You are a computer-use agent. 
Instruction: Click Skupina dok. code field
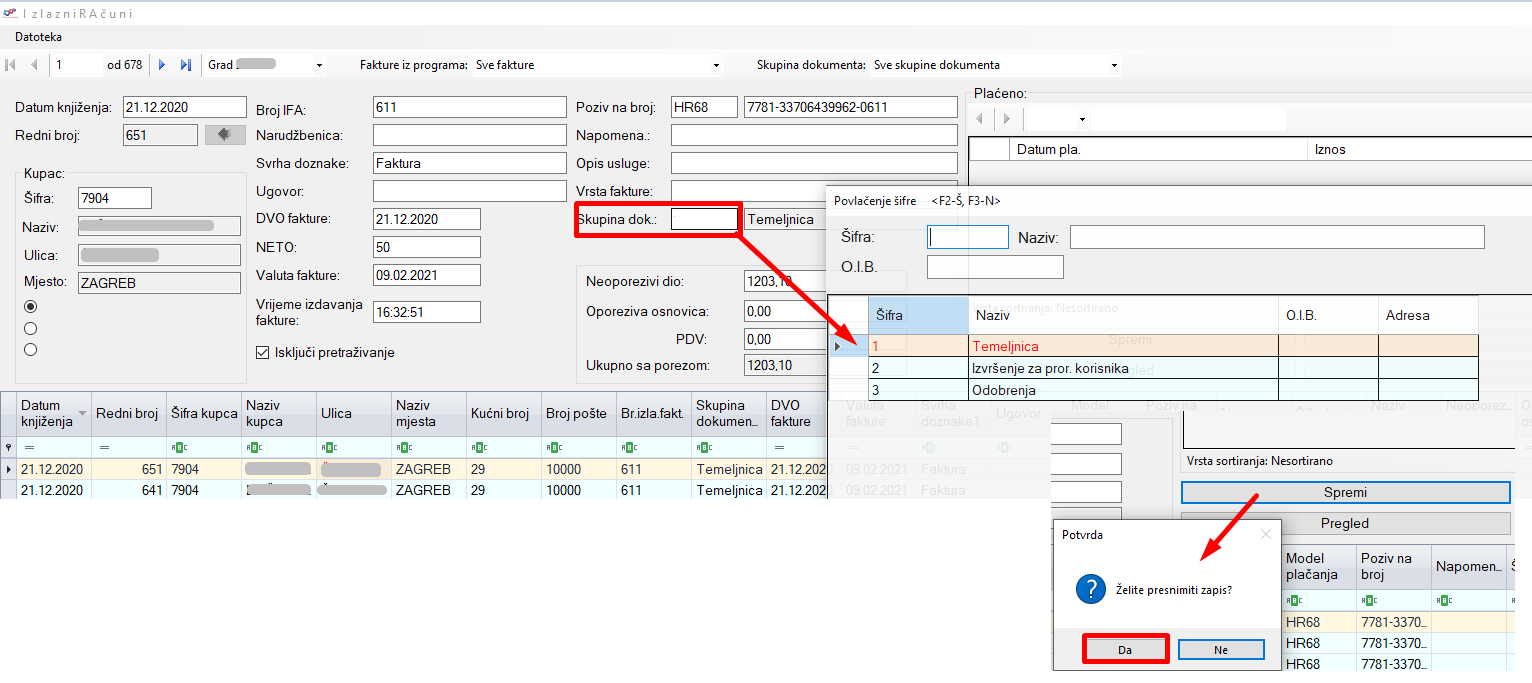tap(705, 219)
